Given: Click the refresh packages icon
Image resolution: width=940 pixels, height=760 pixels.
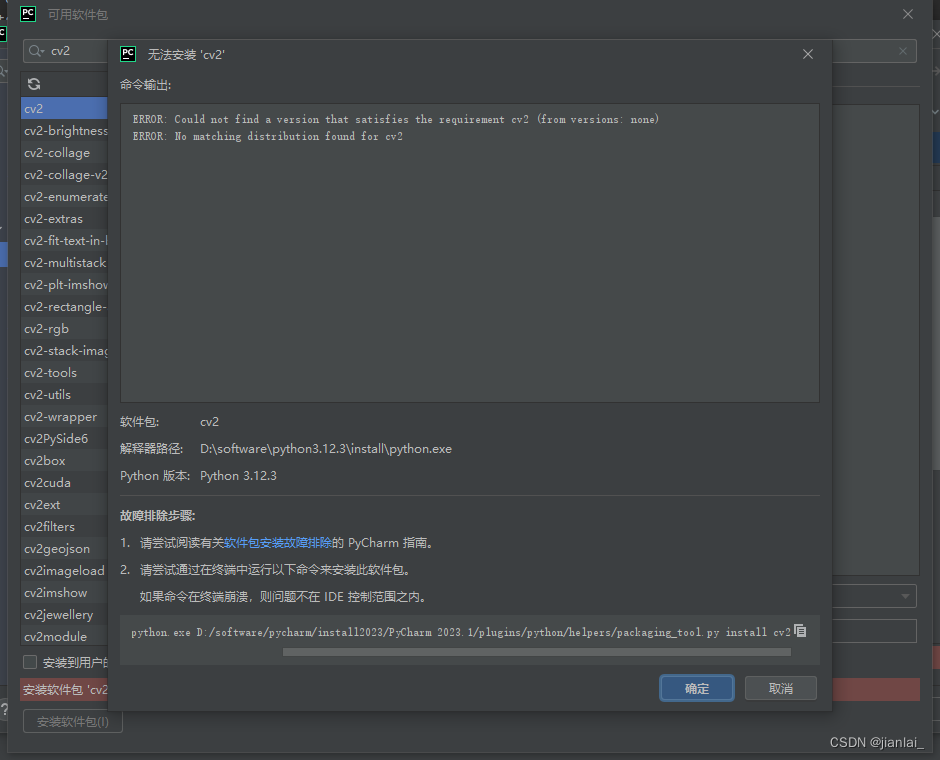Looking at the screenshot, I should point(34,84).
